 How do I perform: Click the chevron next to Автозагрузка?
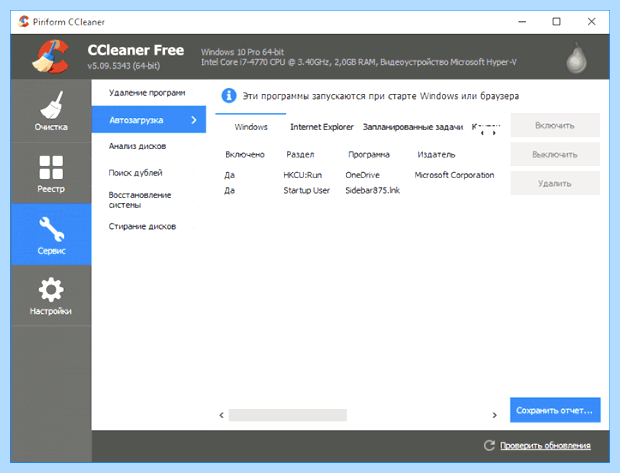194,120
